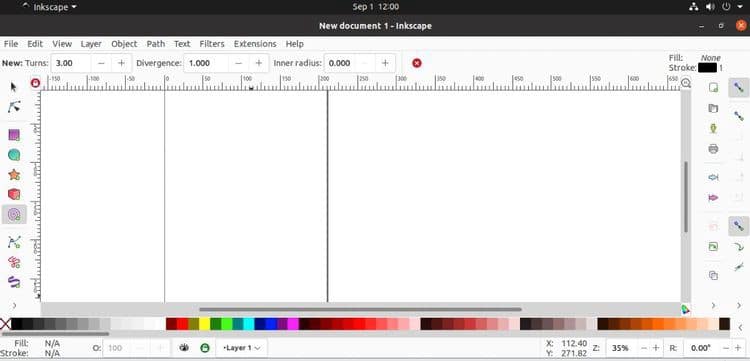Toggle Enable snapping at top of snap bar
The image size is (750, 361).
[x=739, y=88]
